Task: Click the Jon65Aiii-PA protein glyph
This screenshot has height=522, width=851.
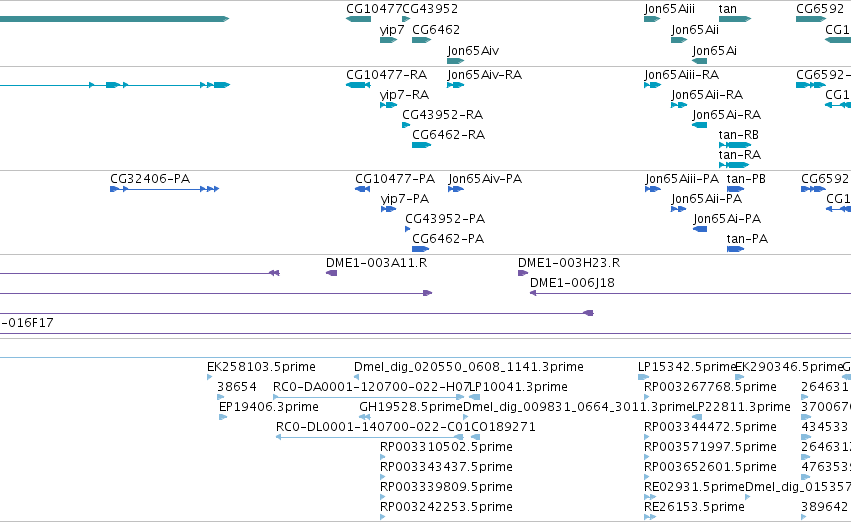Action: 653,189
